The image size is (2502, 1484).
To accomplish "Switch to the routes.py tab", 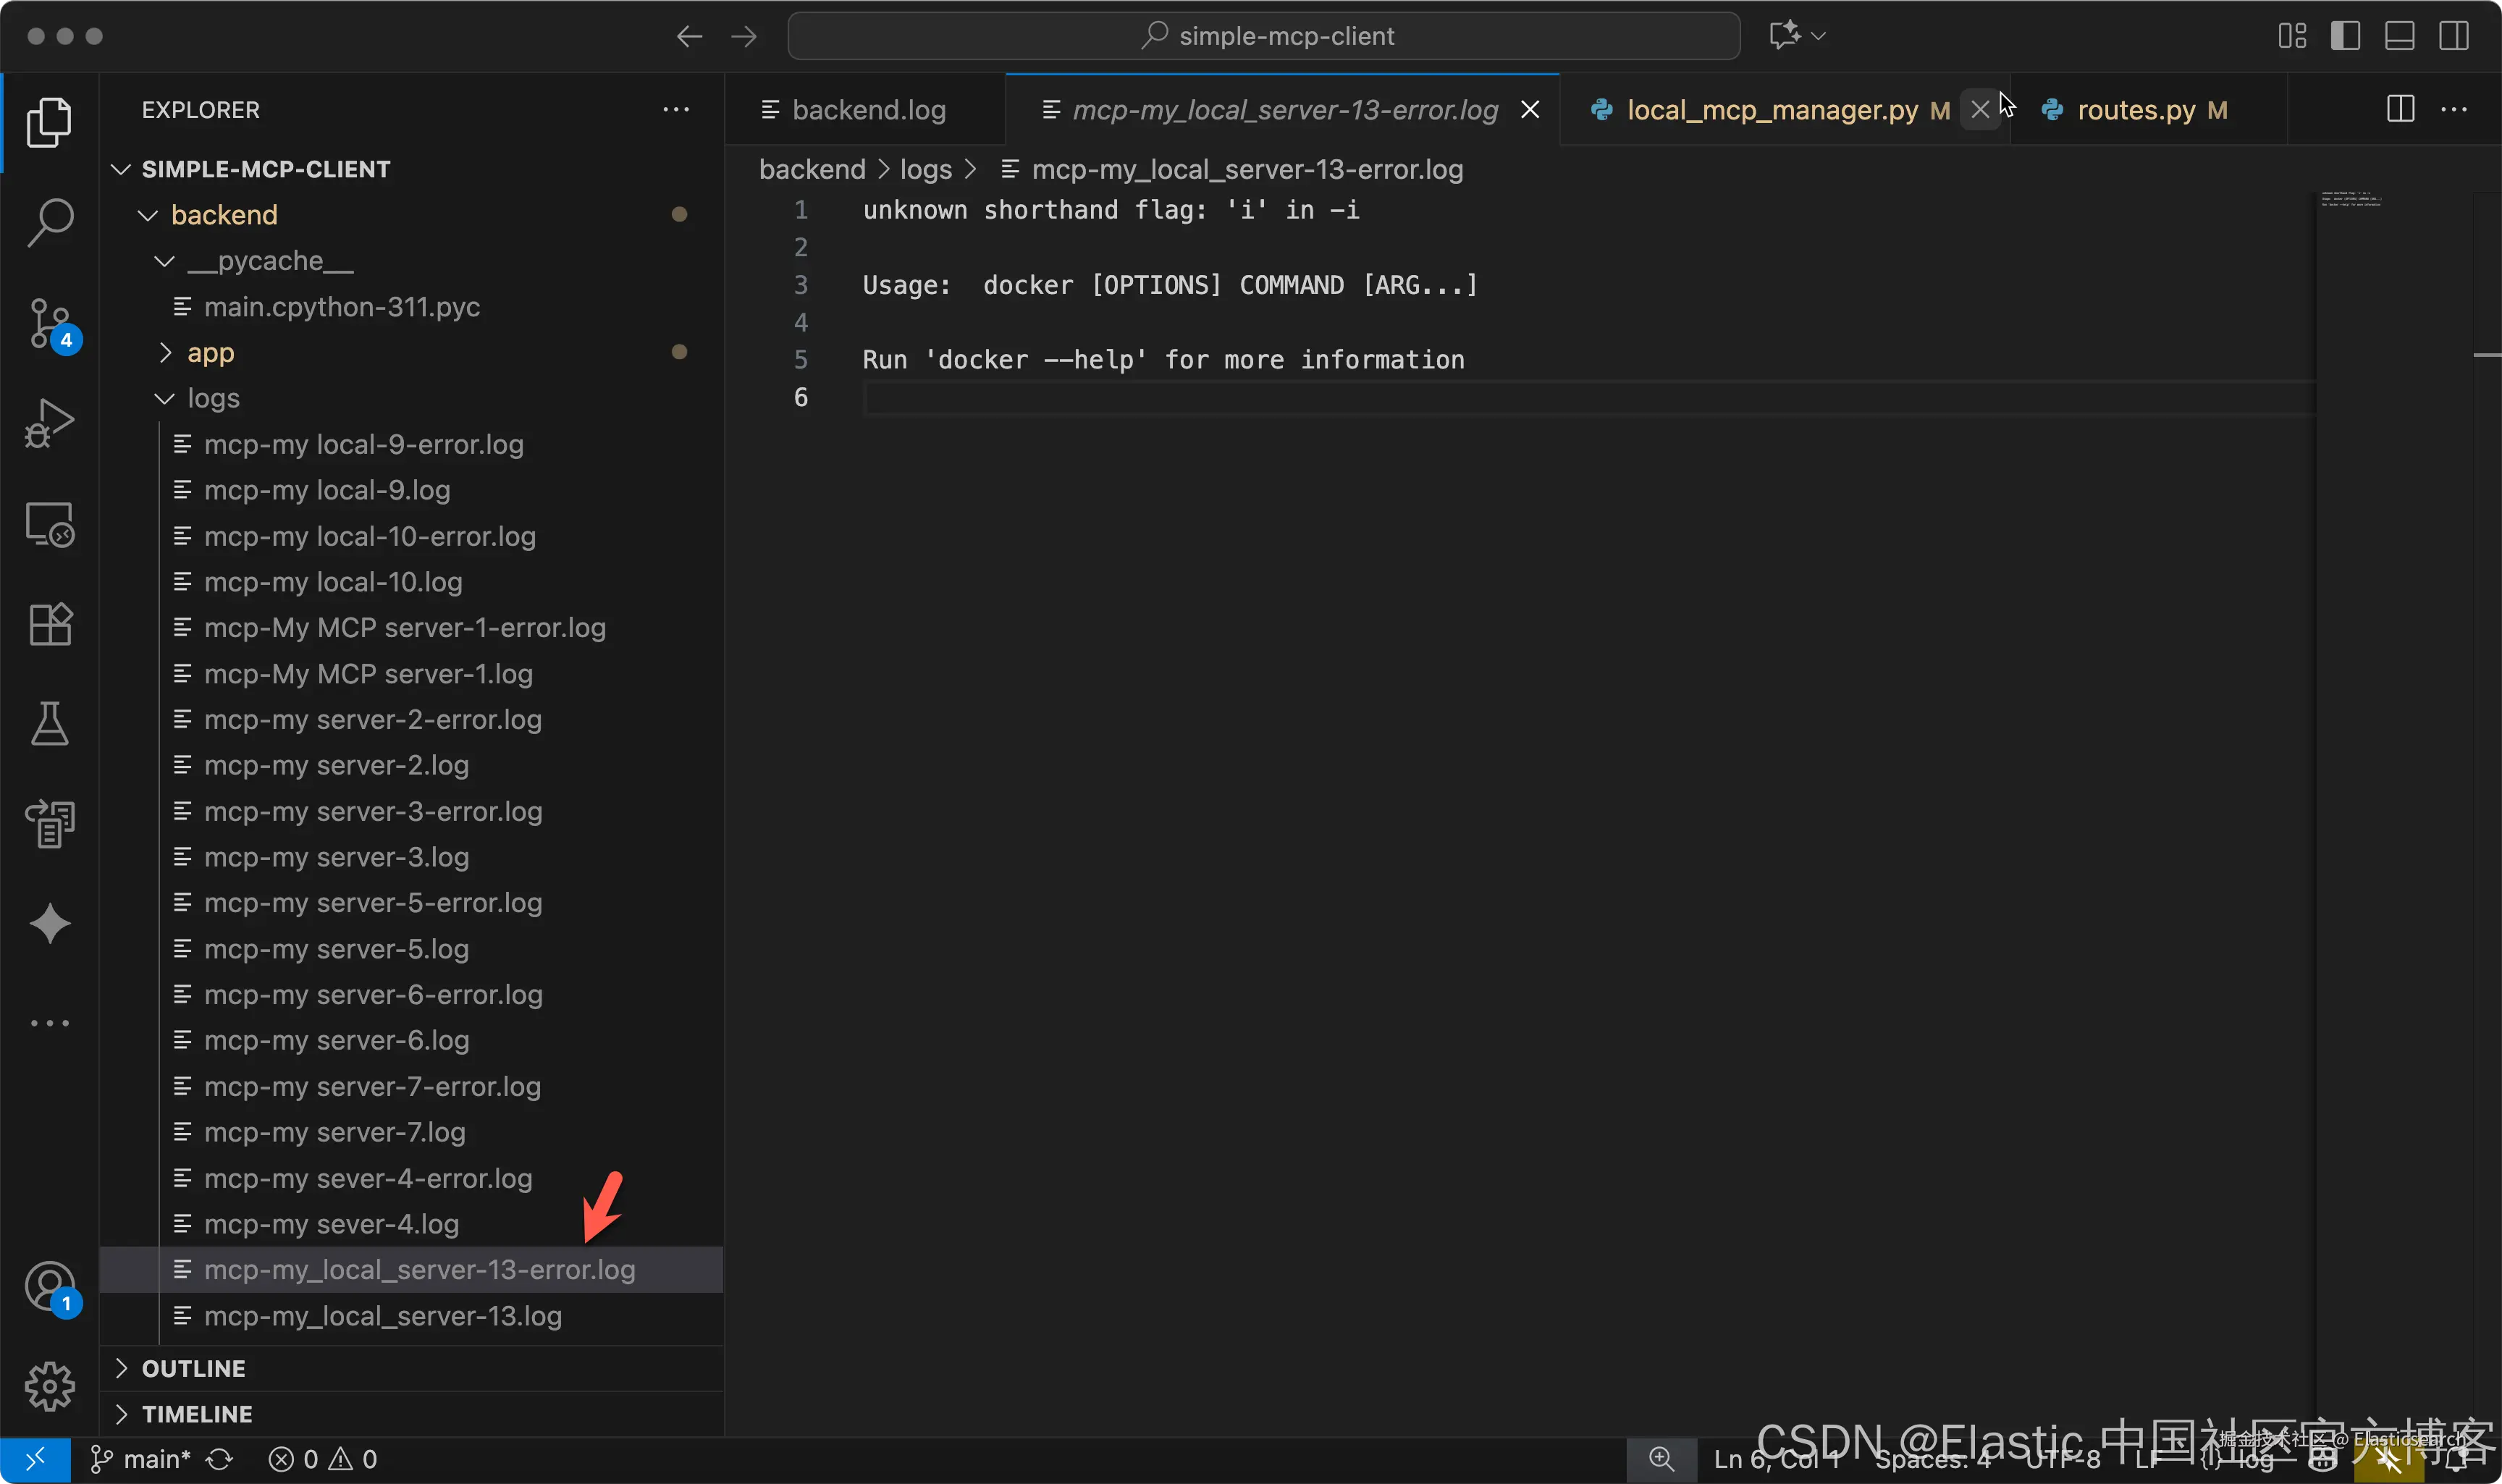I will (2135, 110).
